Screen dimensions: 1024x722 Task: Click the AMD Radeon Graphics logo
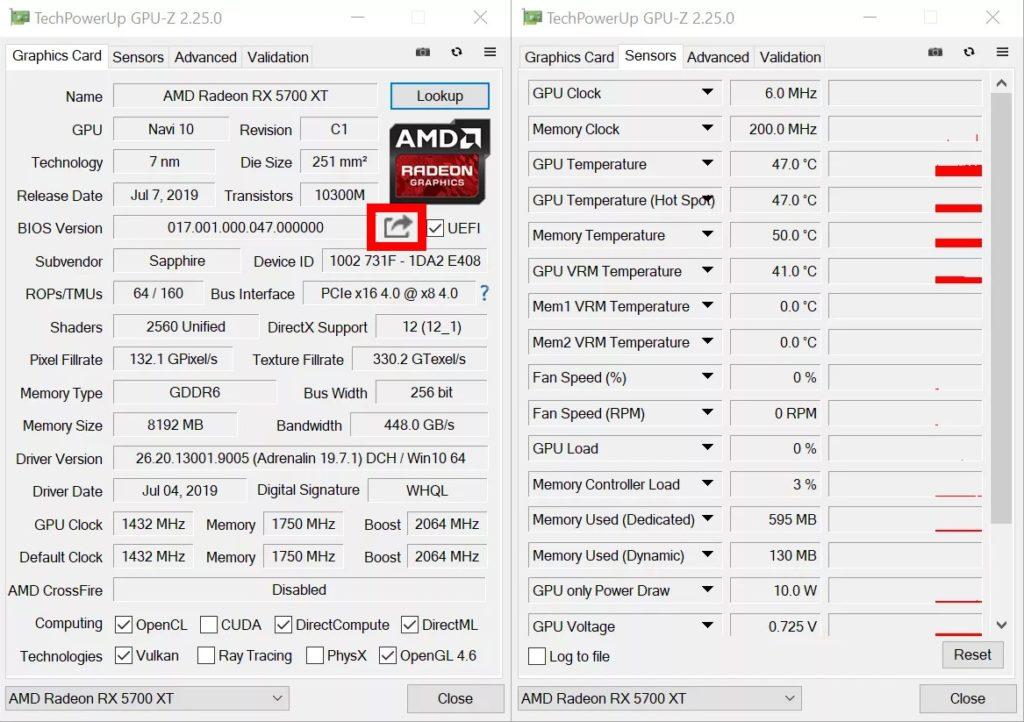(440, 161)
